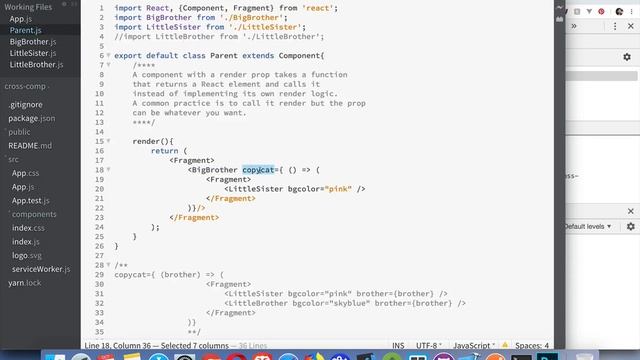The image size is (640, 360).
Task: Collapse comment fold arrow on line 7
Action: pyautogui.click(x=109, y=64)
